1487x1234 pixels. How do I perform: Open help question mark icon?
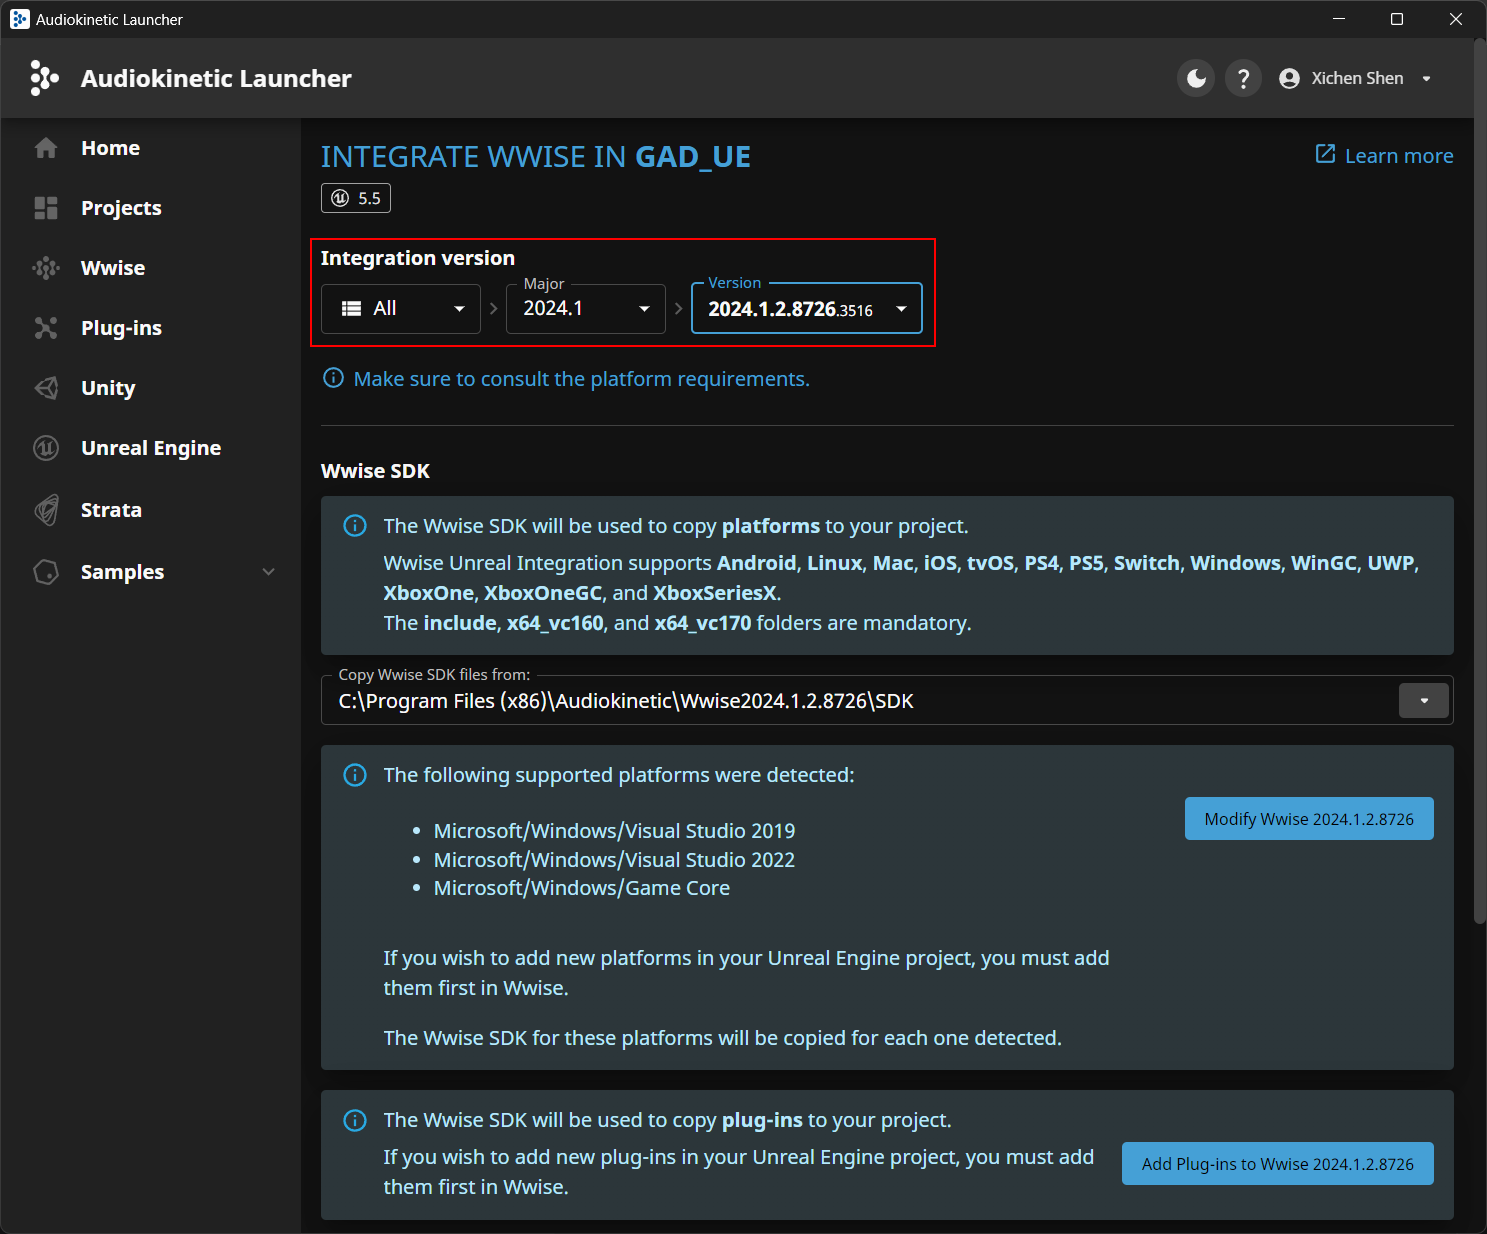[1243, 78]
